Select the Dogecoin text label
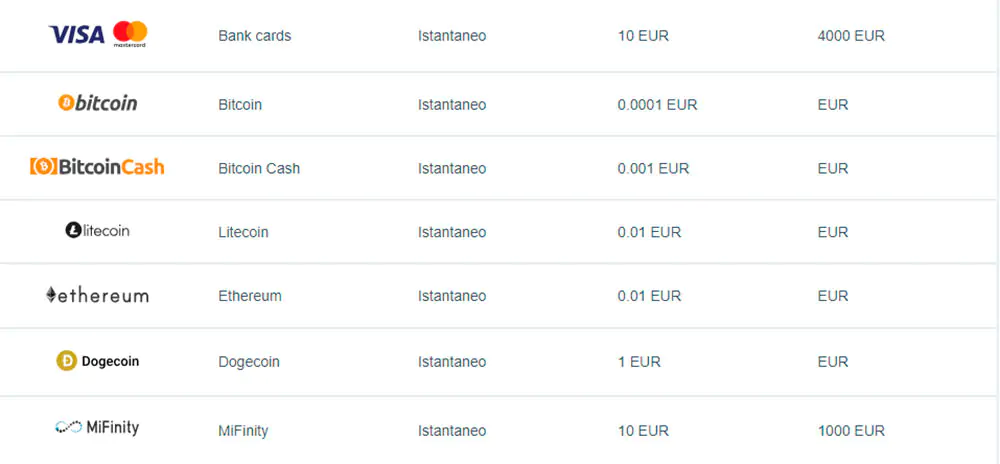 click(x=249, y=362)
